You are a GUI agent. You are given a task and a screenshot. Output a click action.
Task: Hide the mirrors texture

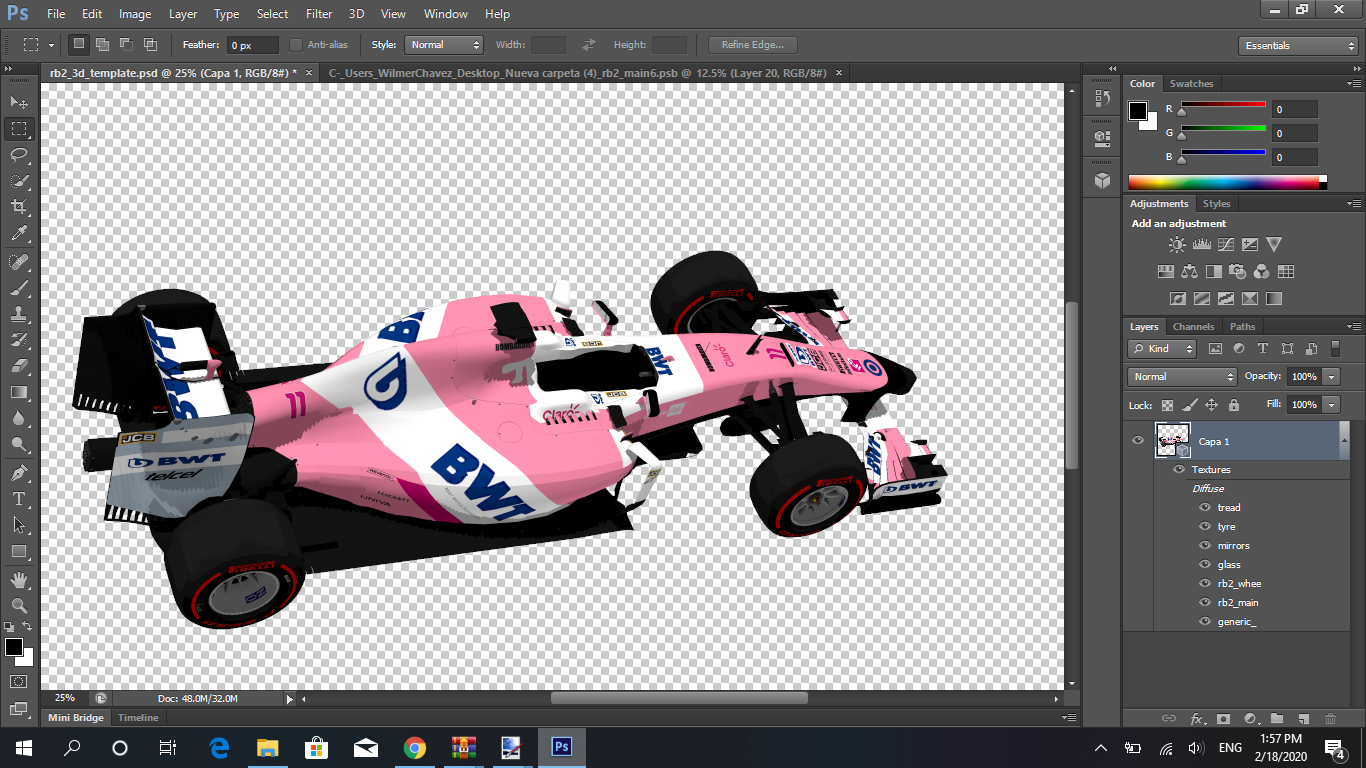(1205, 545)
